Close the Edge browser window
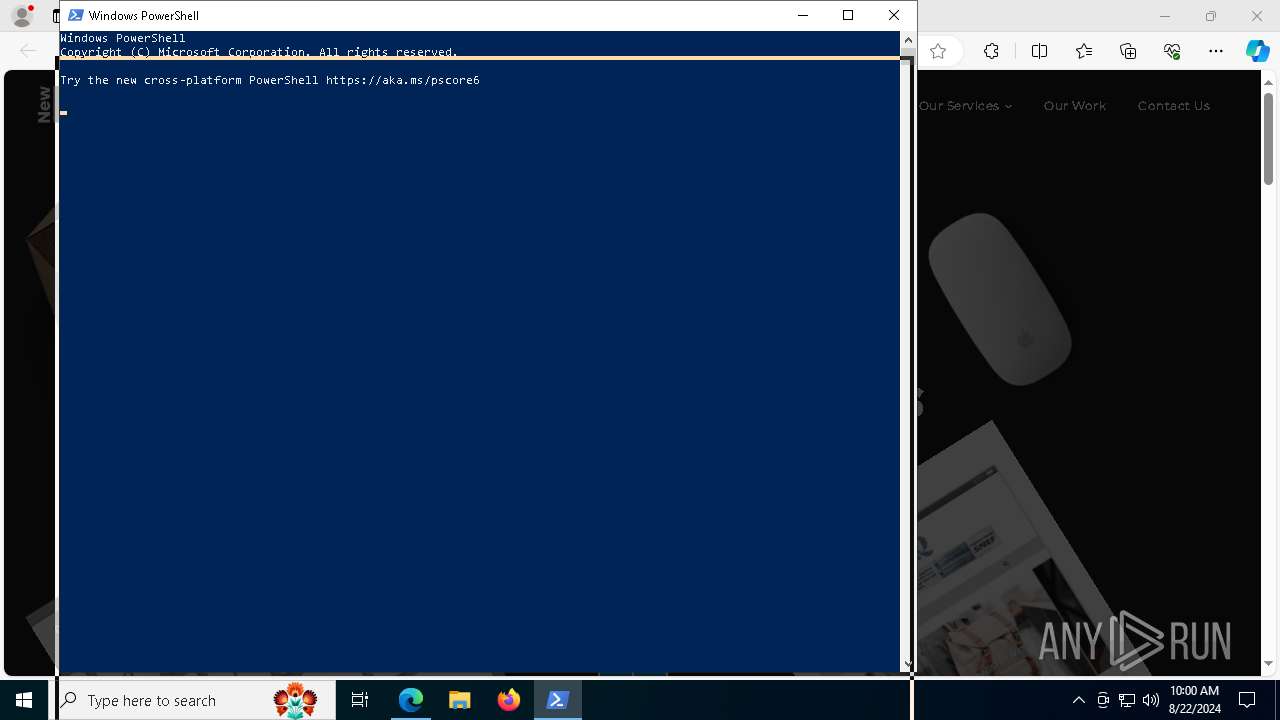This screenshot has width=1280, height=720. pyautogui.click(x=1257, y=16)
